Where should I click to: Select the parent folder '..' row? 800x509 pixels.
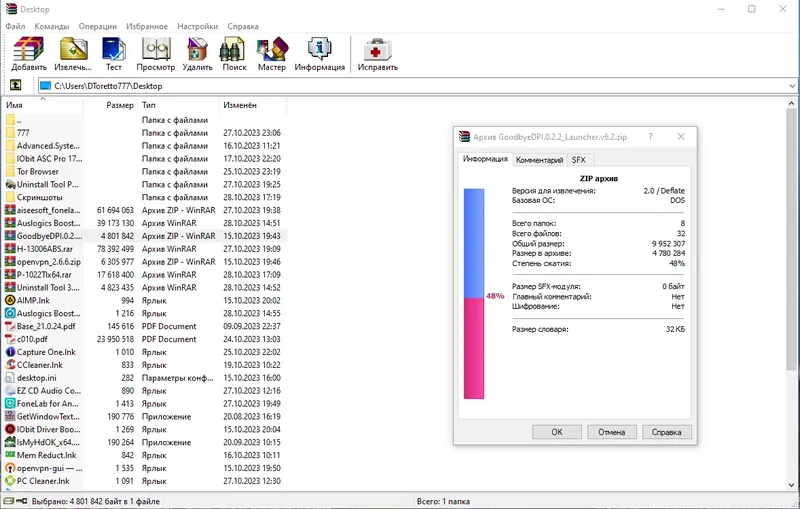coord(145,120)
